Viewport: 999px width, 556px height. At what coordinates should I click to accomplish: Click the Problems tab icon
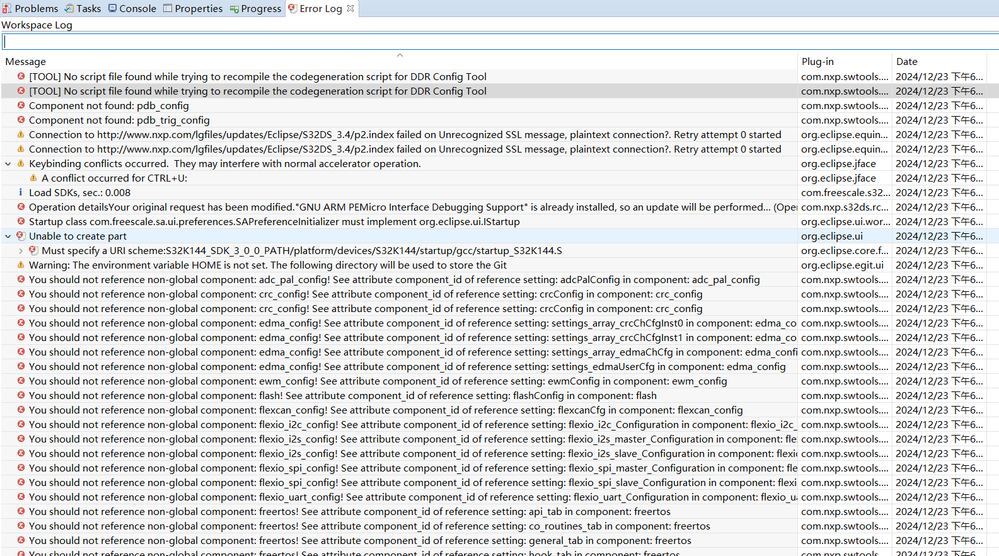tap(6, 8)
